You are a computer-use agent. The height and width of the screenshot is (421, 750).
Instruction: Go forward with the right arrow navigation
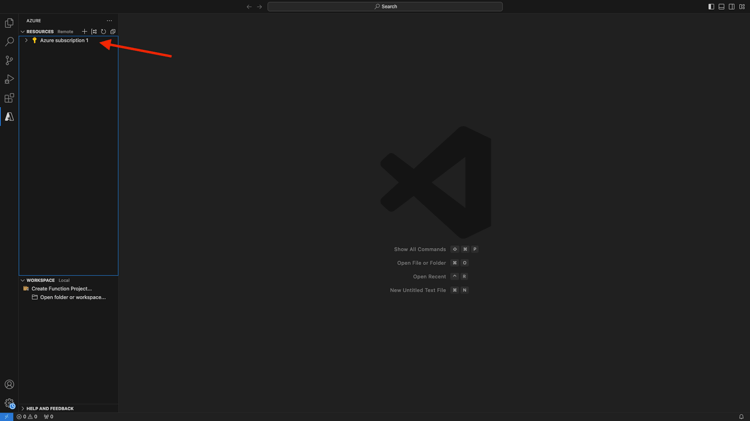point(259,7)
